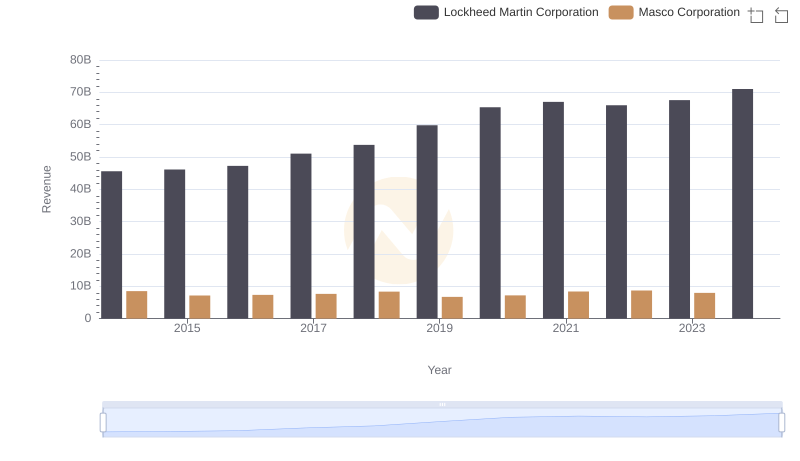Click the 2017 x-axis label
Viewport: 800px width, 461px height.
pos(313,328)
